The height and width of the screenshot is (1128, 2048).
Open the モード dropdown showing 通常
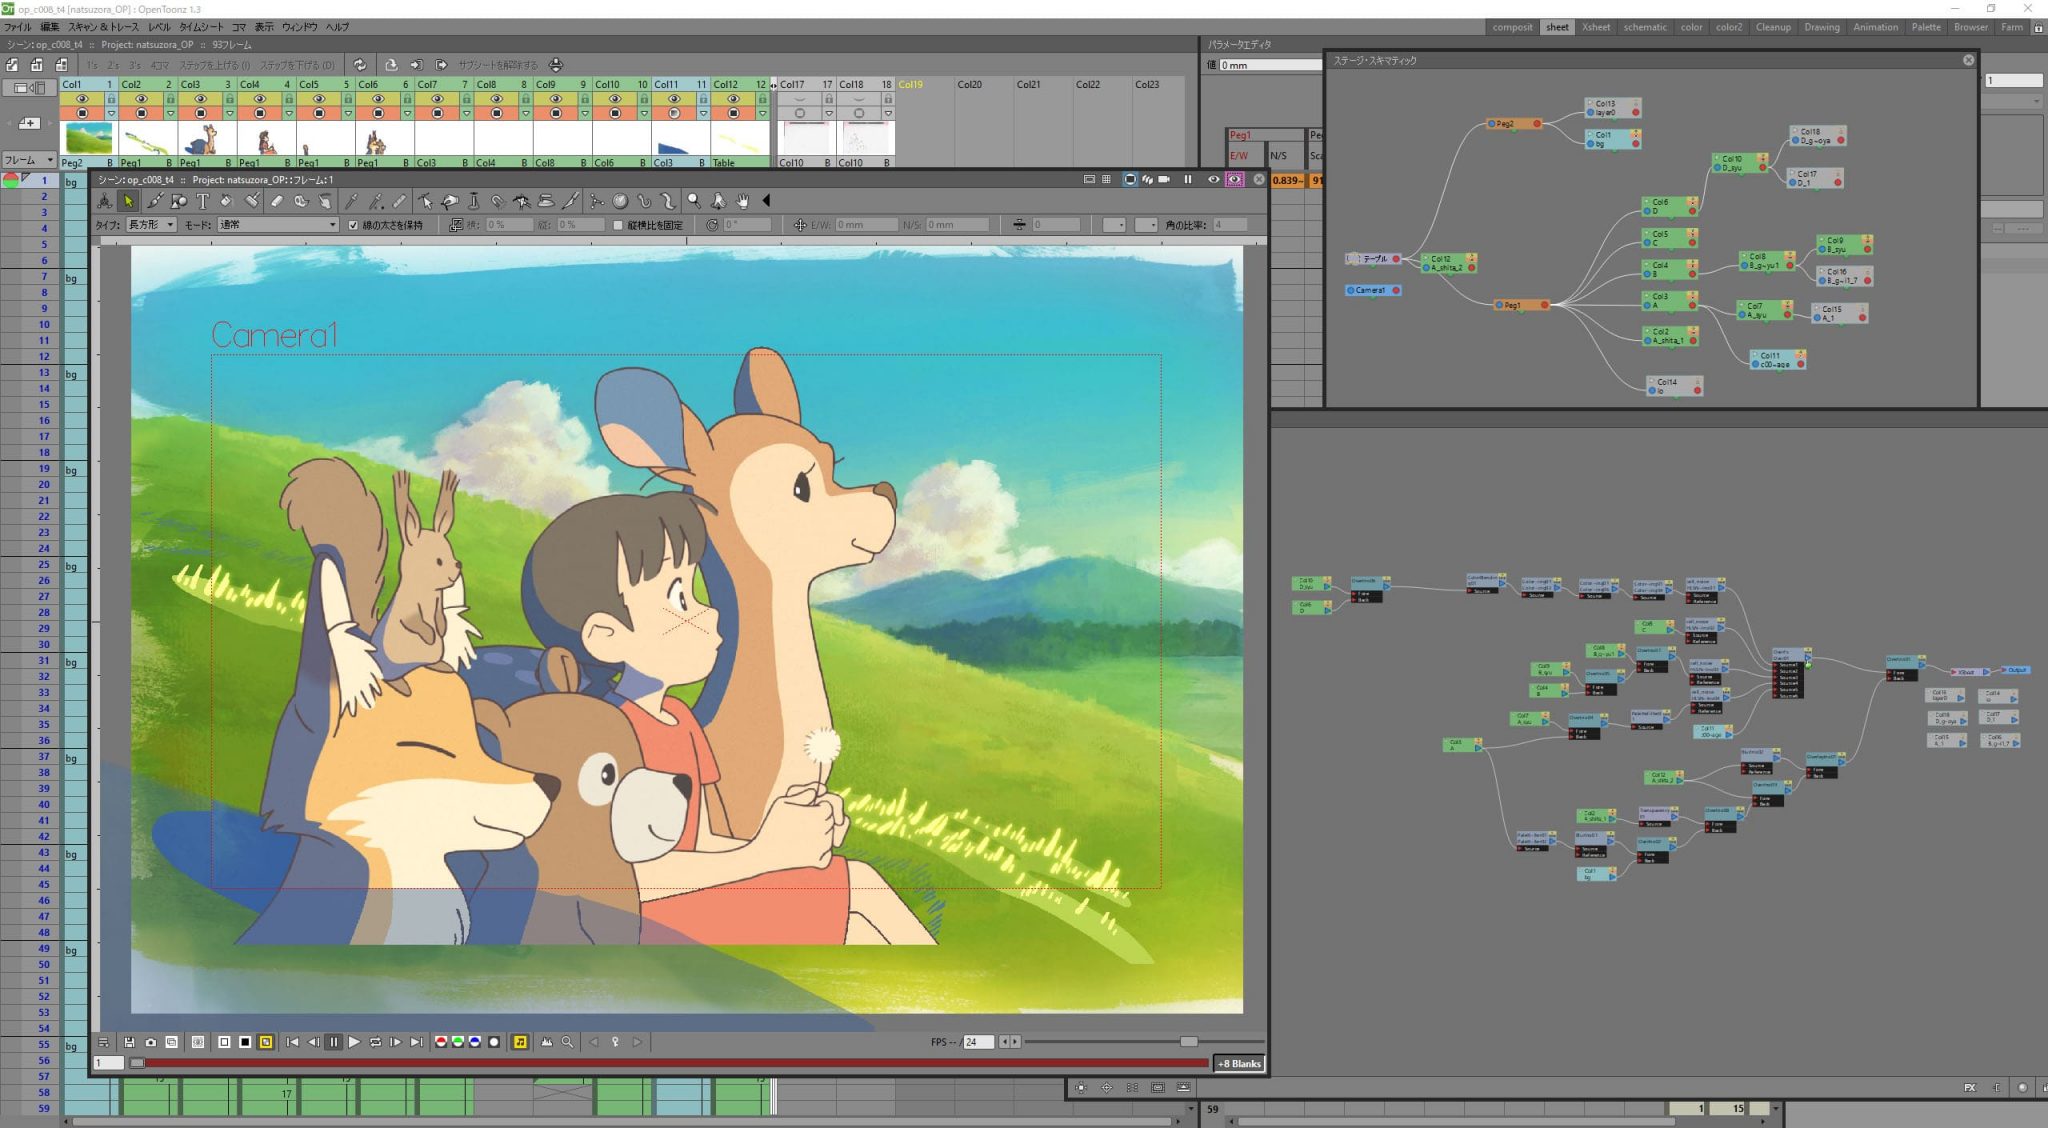(x=276, y=224)
